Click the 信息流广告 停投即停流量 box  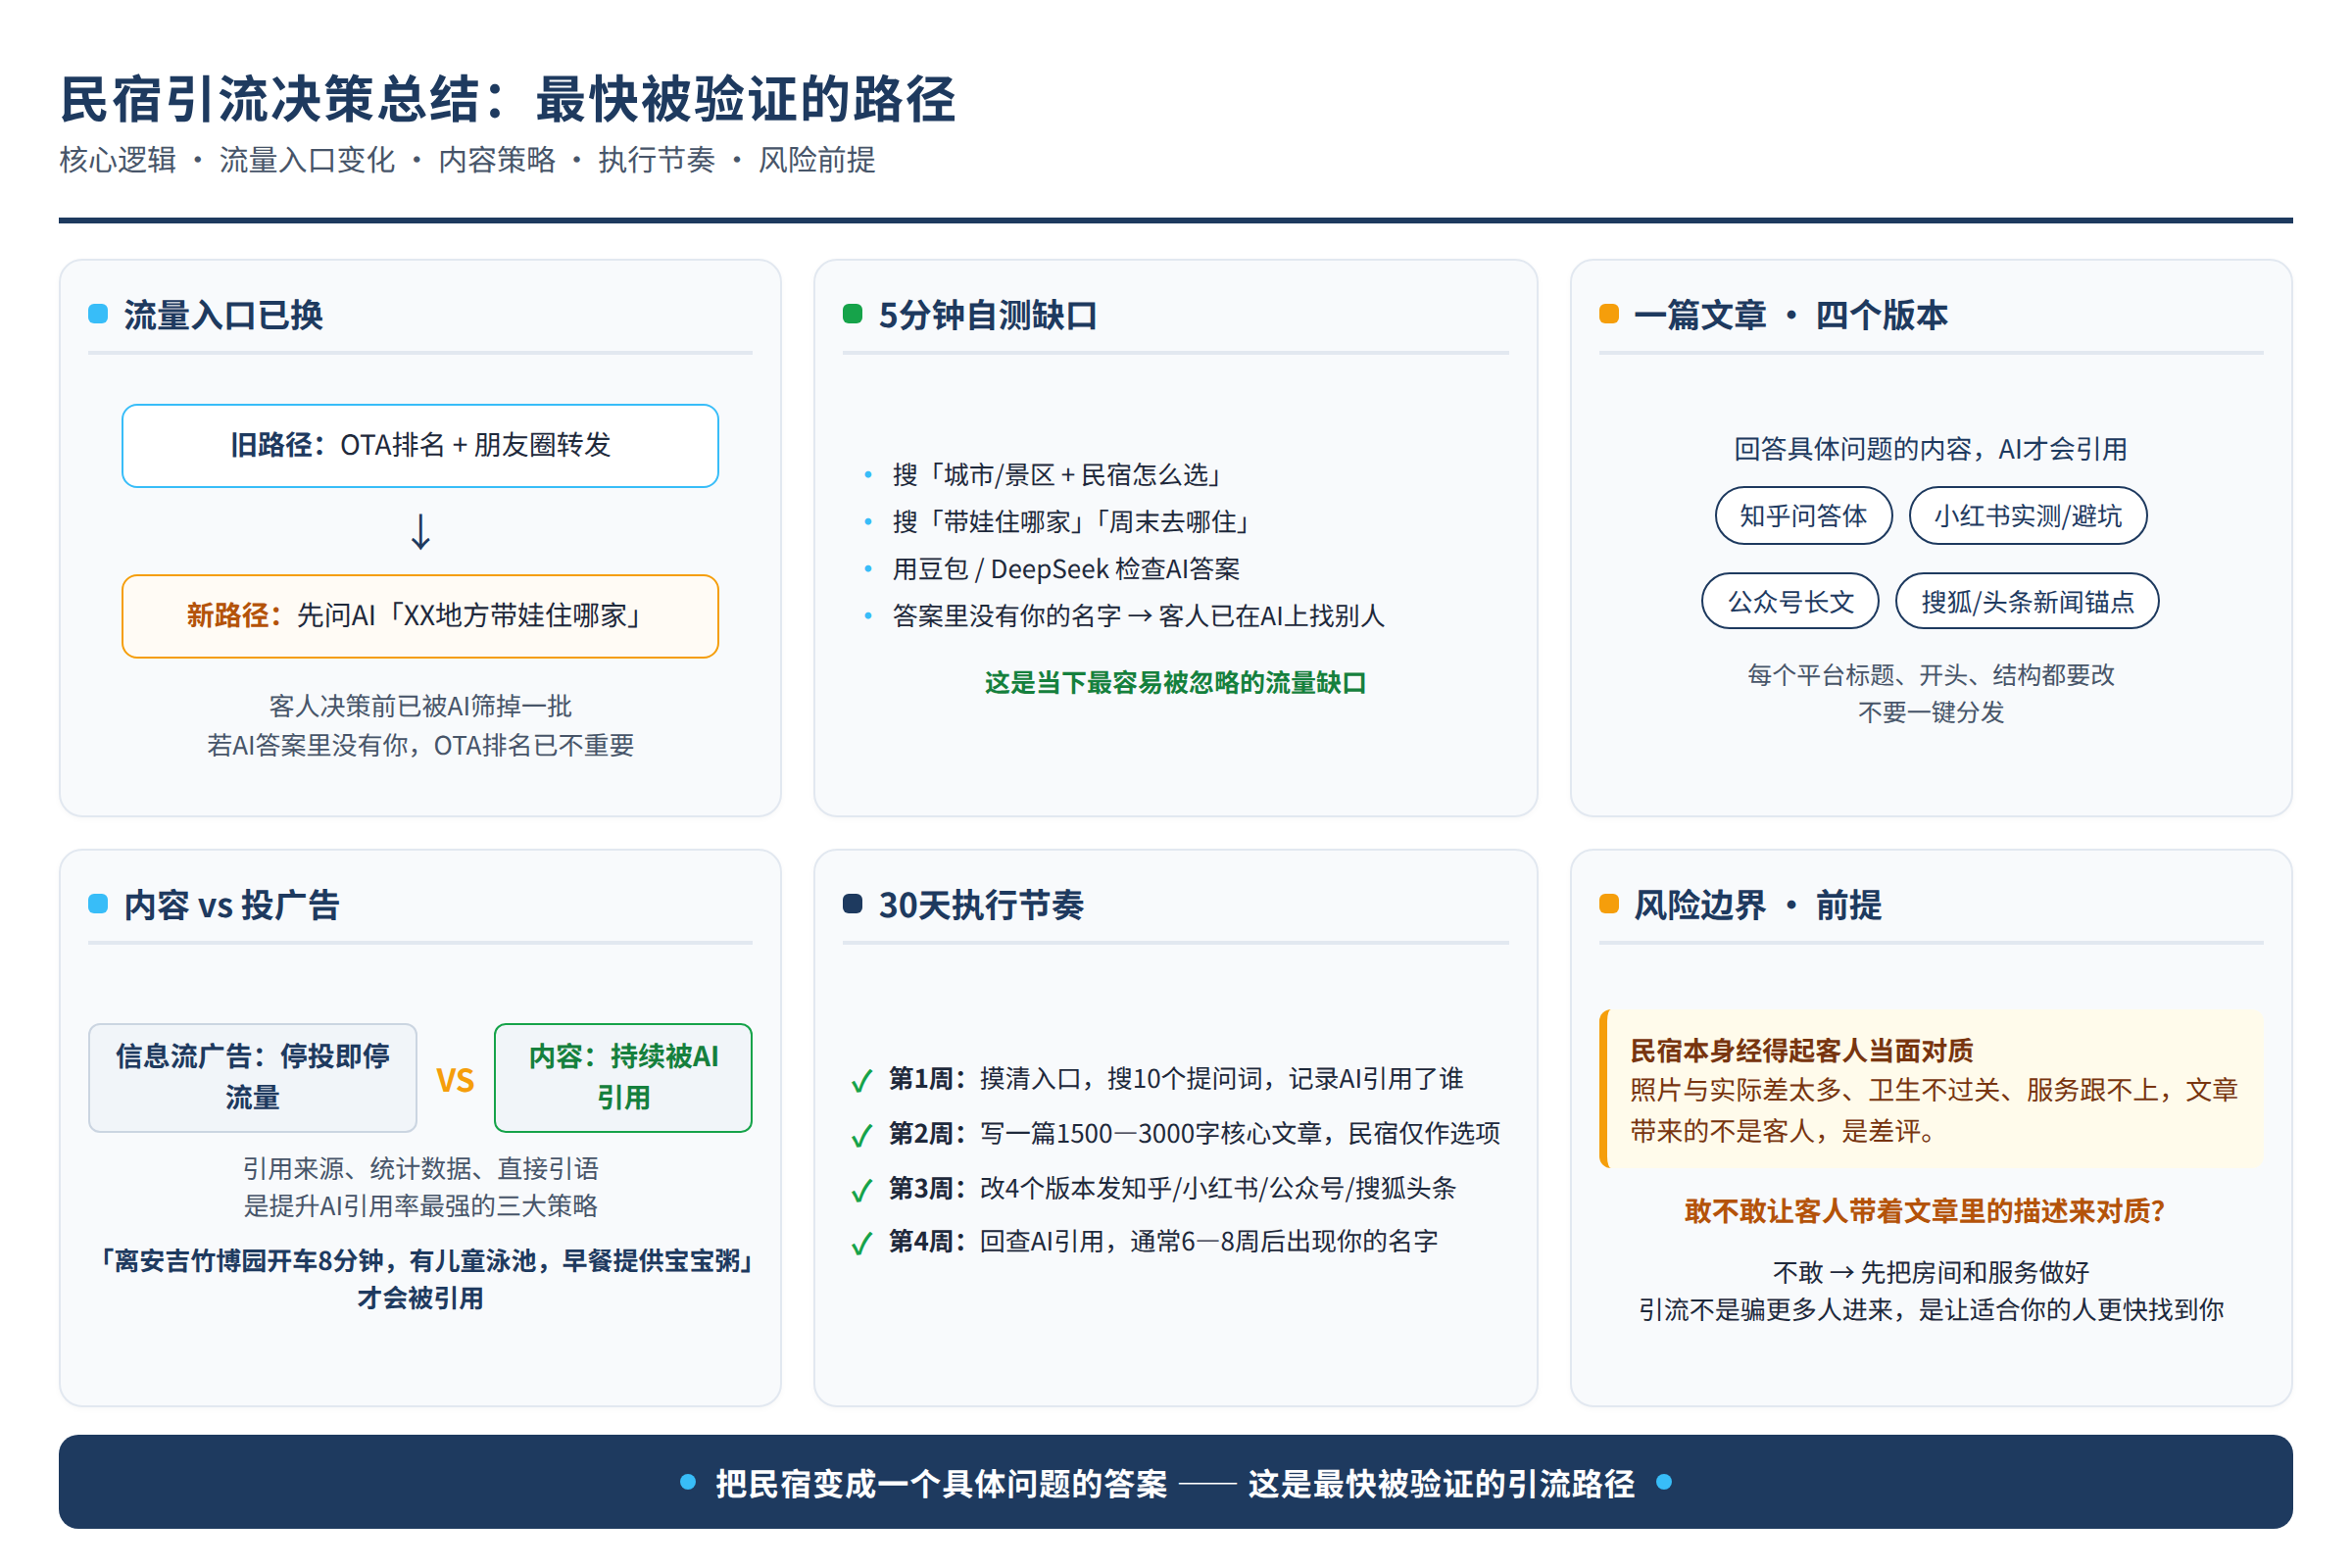252,1077
